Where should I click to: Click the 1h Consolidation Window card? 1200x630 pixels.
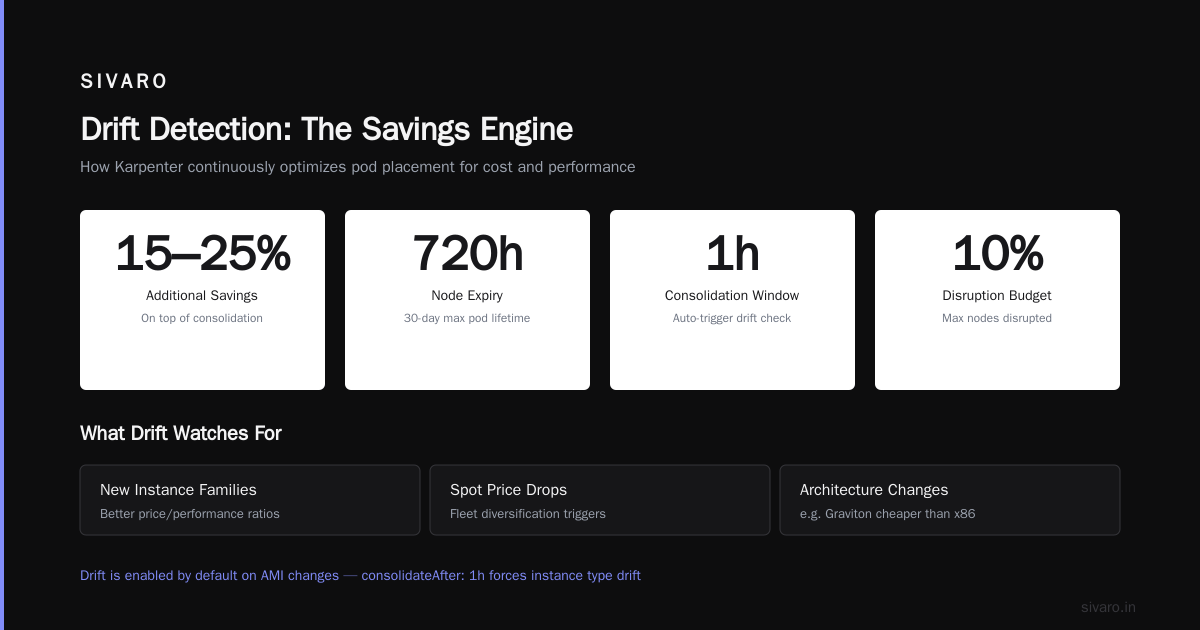coord(732,300)
